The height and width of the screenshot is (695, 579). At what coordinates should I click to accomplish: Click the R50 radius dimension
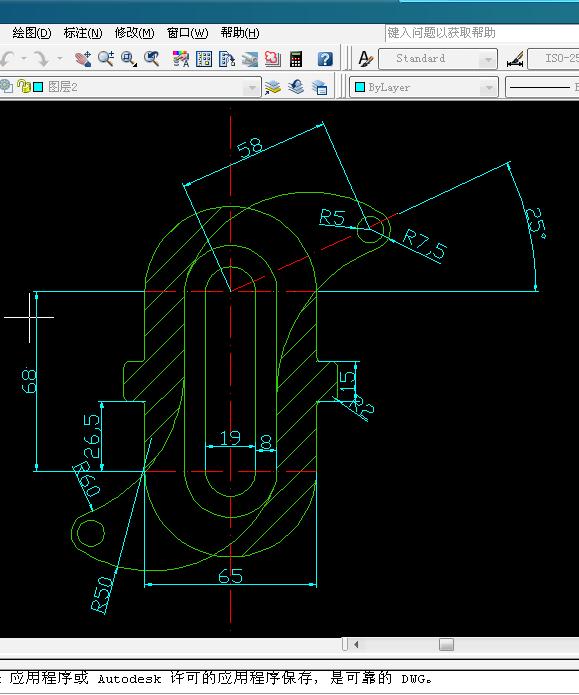pyautogui.click(x=102, y=595)
